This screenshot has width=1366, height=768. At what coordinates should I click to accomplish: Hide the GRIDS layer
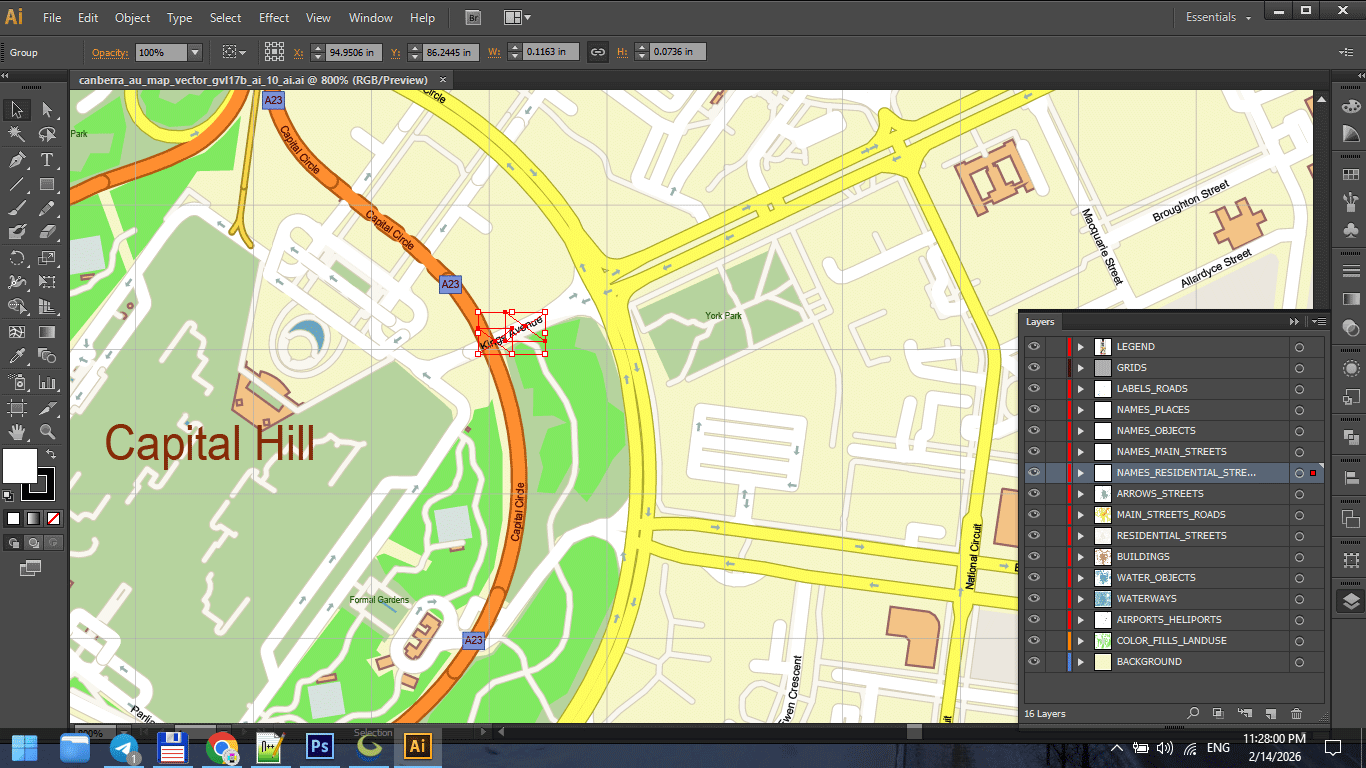[1034, 367]
